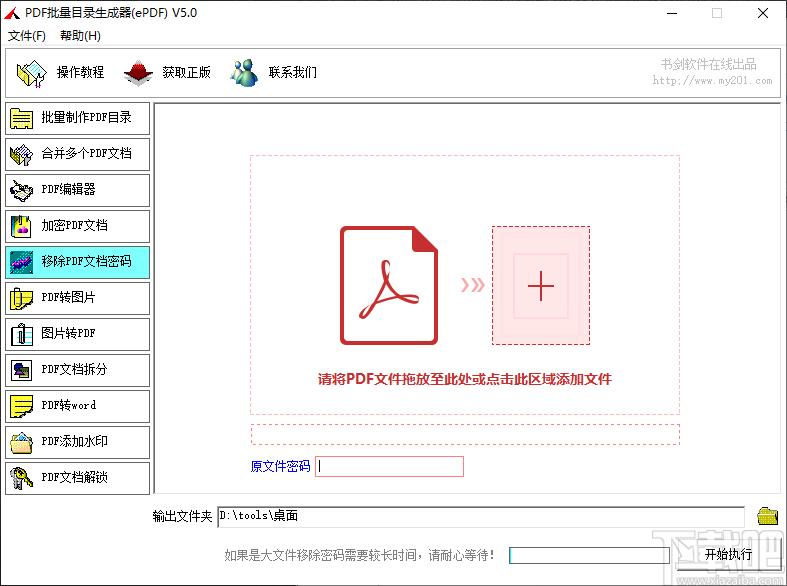Click the PDF文档拆分 icon
Screen dimensions: 787x586
coord(21,370)
